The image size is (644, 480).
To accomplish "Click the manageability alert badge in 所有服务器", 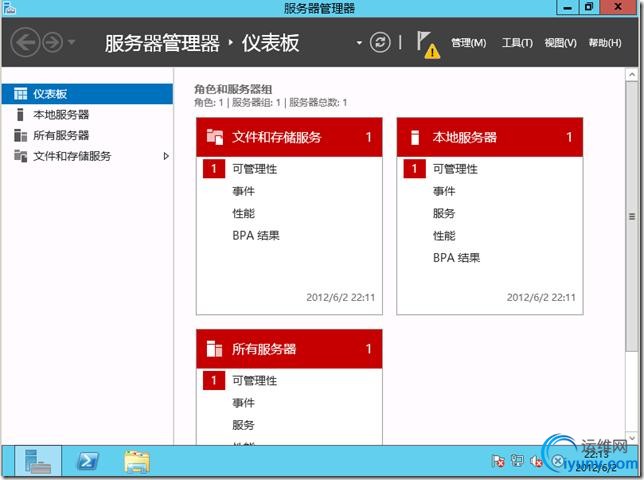I will (214, 381).
